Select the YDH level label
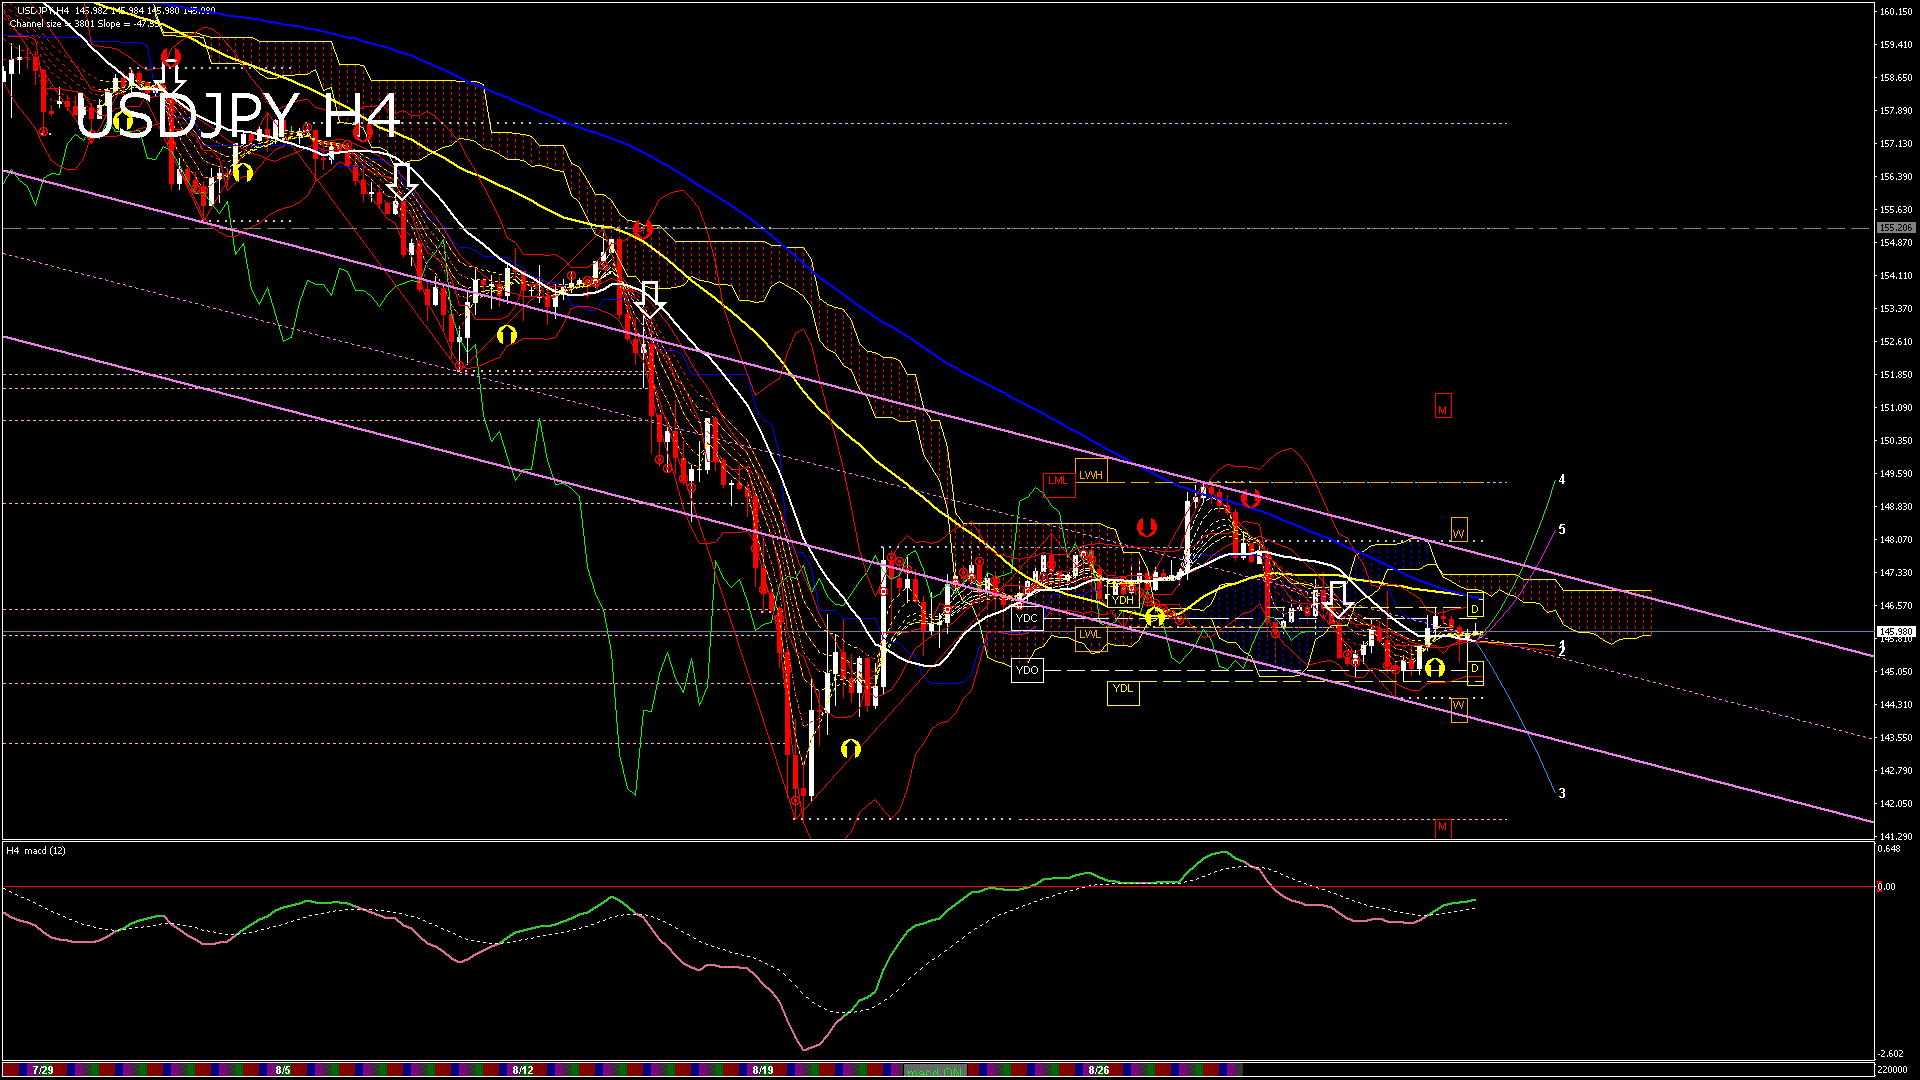Image resolution: width=1920 pixels, height=1080 pixels. [x=1123, y=600]
